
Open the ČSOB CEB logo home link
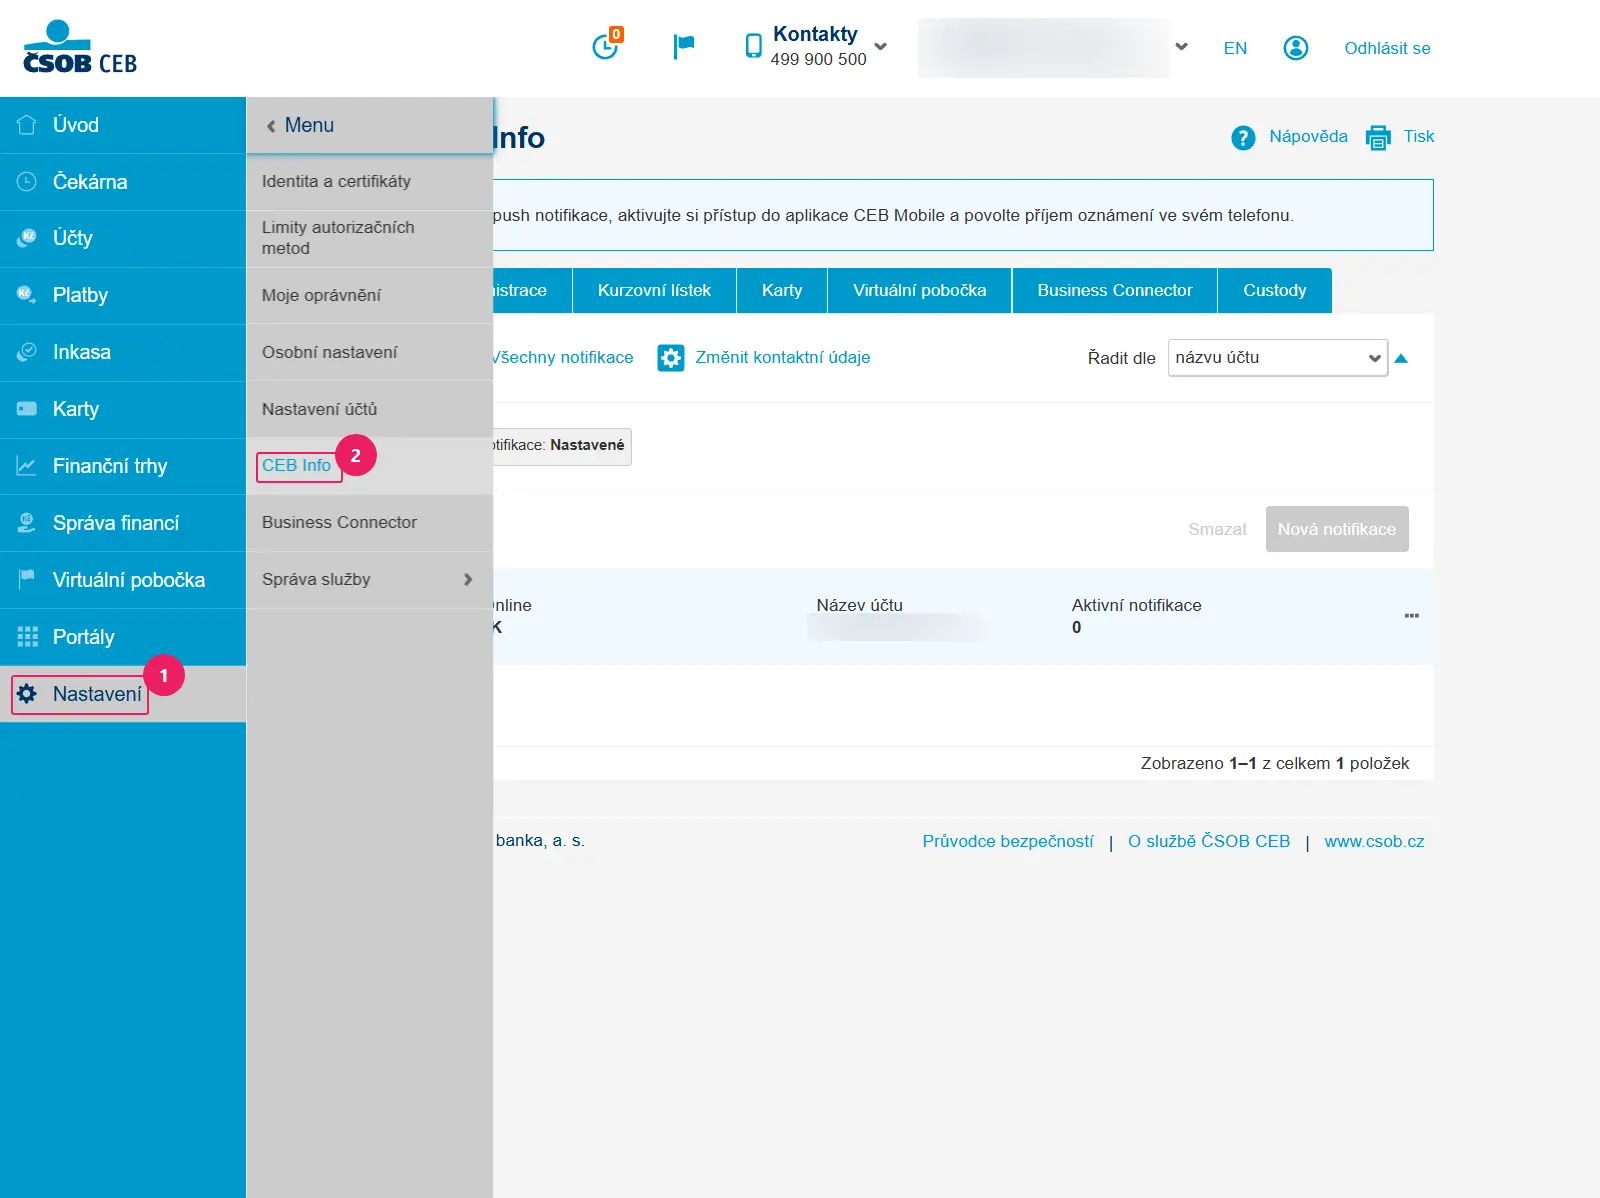point(80,48)
